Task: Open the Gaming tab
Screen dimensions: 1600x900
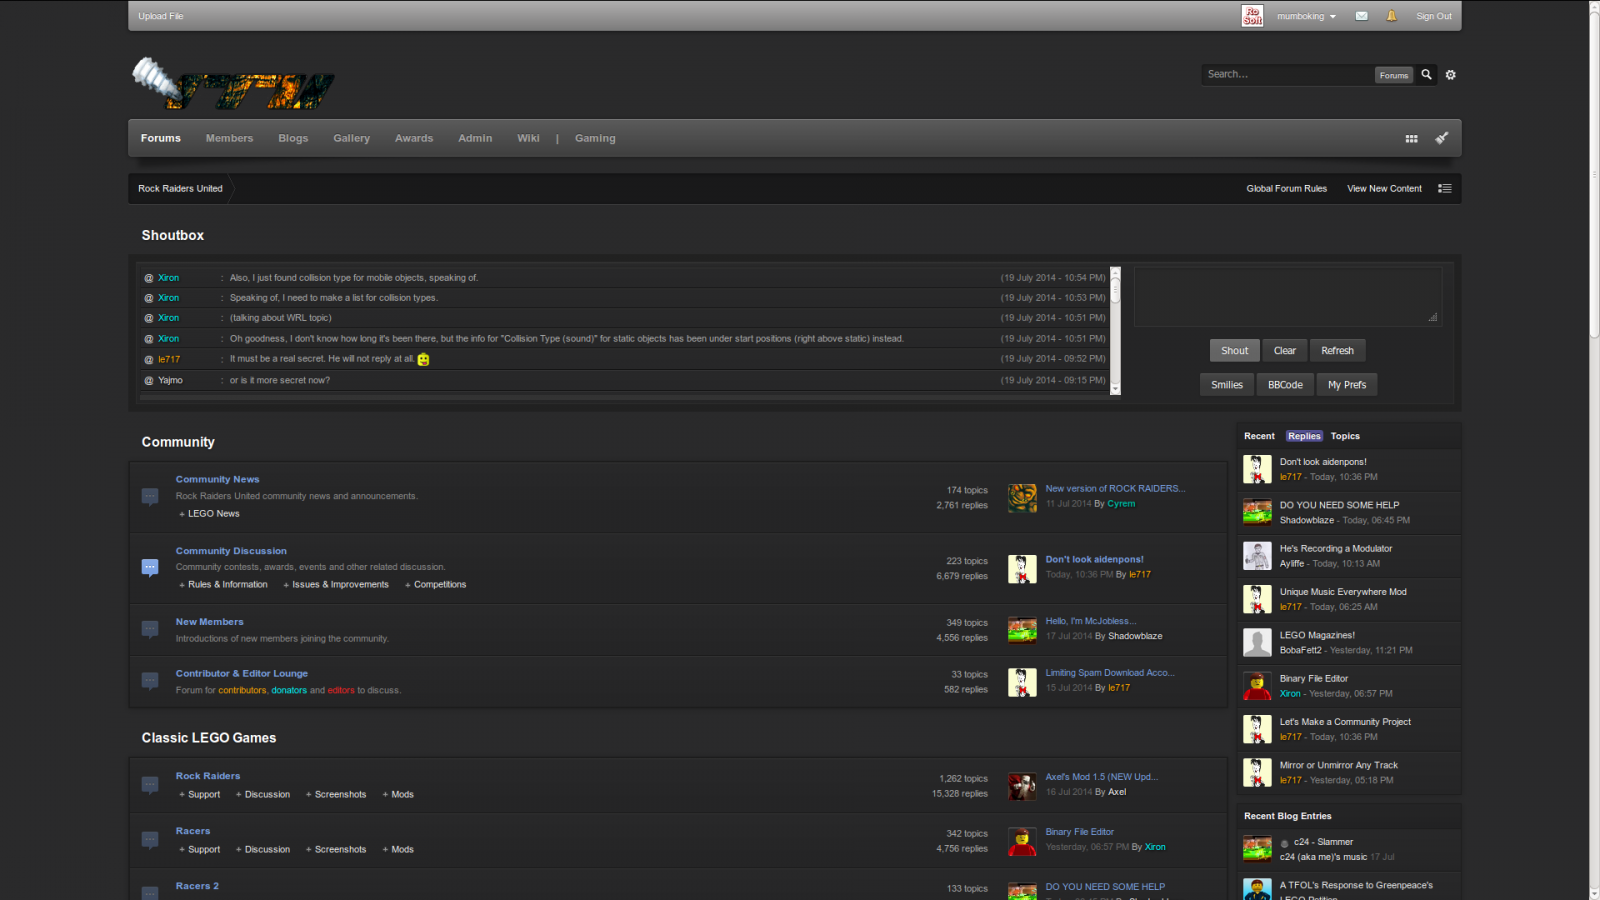Action: (595, 138)
